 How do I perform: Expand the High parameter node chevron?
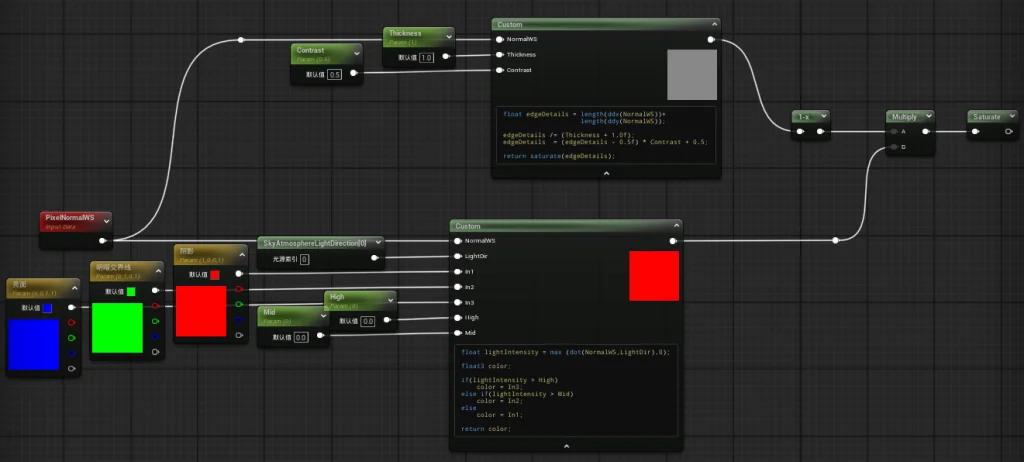point(390,301)
